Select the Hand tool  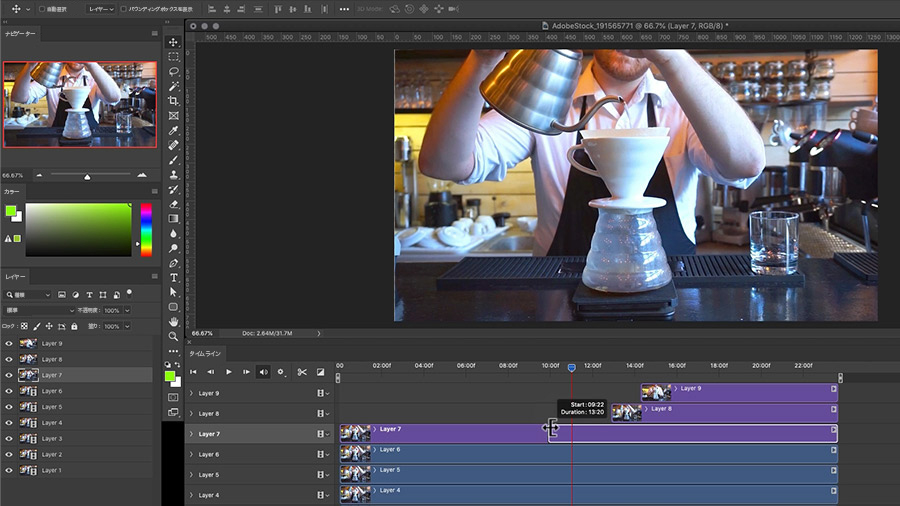click(174, 322)
